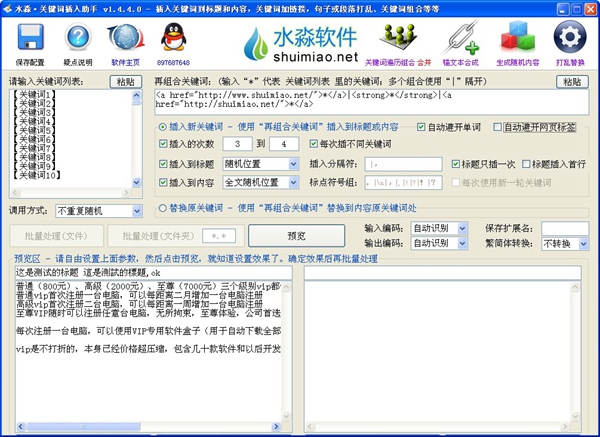
Task: Toggle 标题只插一次 checkbox
Action: point(455,164)
